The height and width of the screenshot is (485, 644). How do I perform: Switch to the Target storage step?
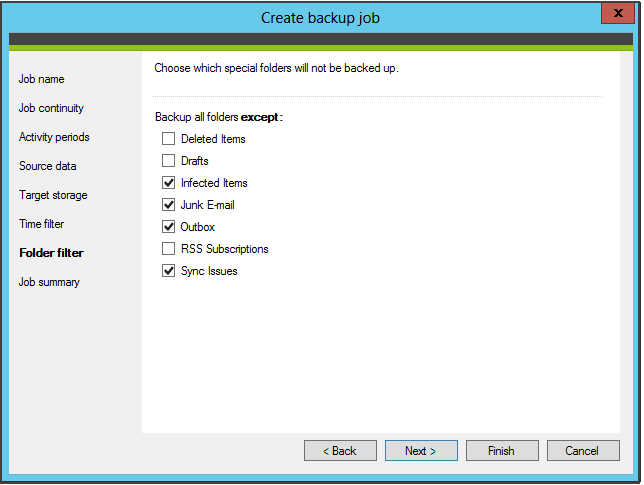pyautogui.click(x=53, y=195)
